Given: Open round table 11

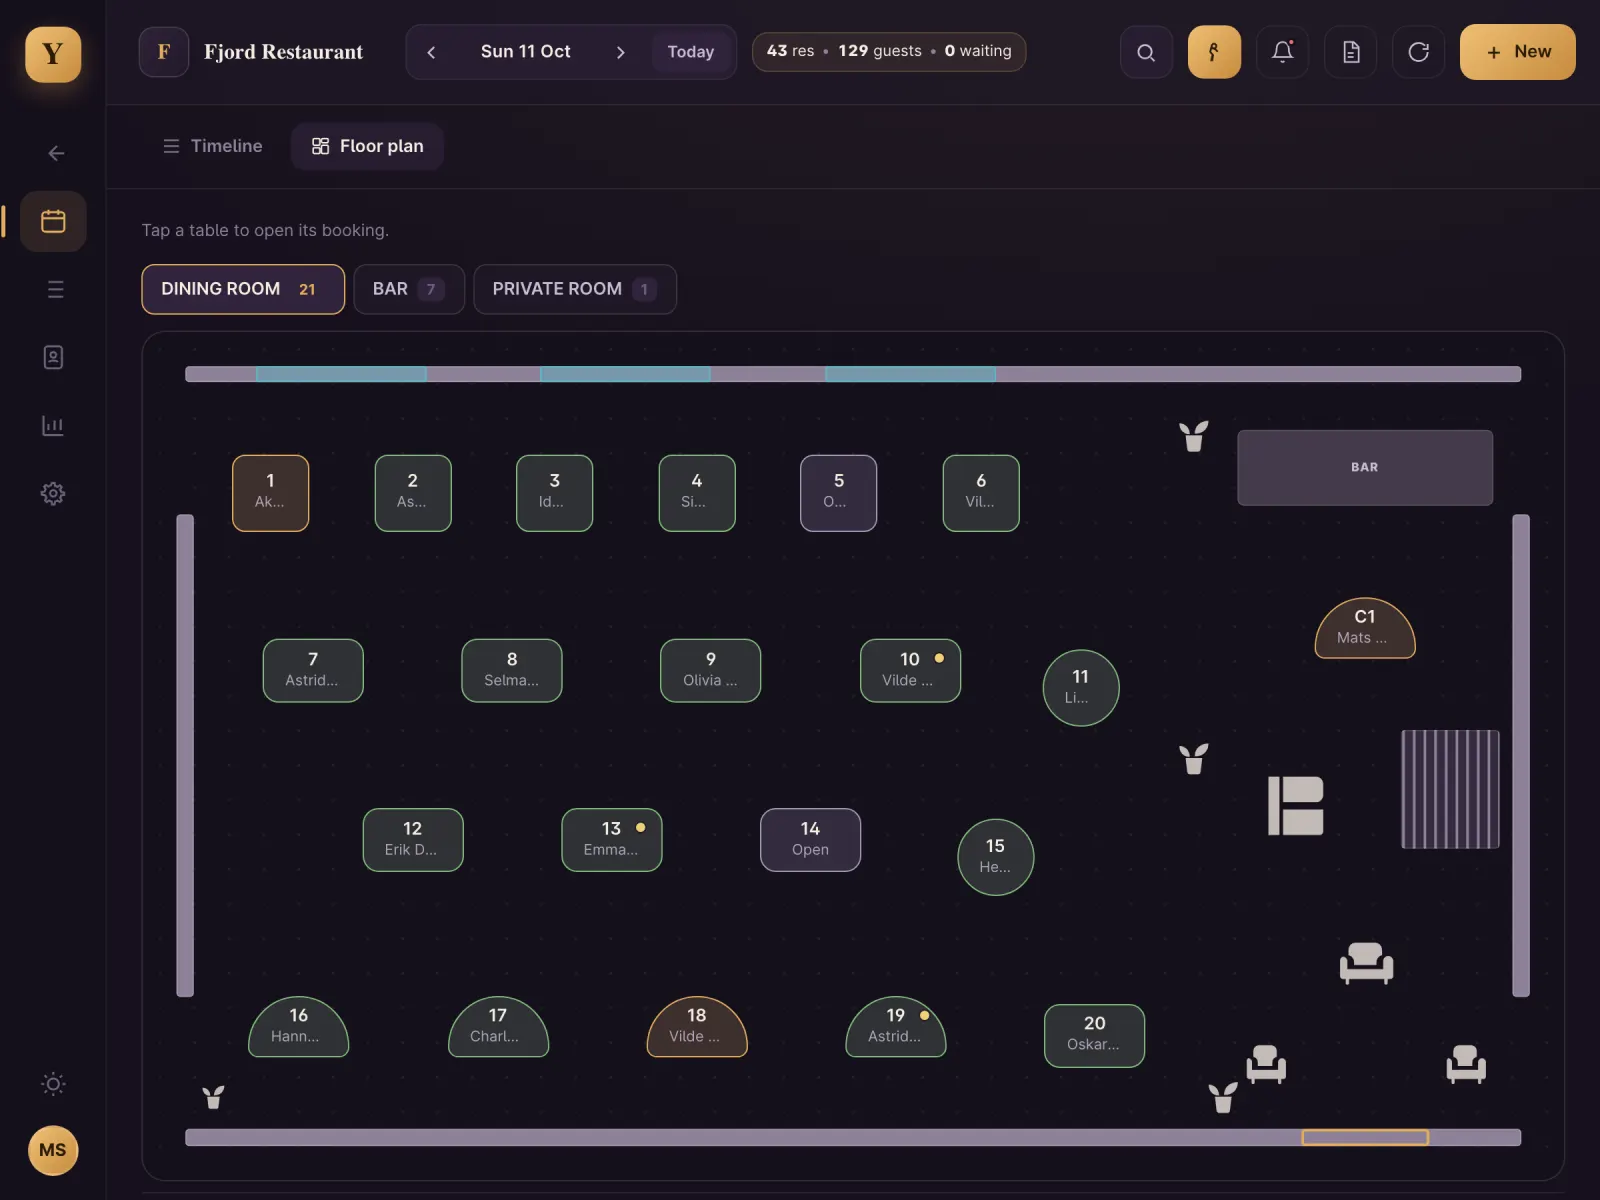Looking at the screenshot, I should [x=1081, y=688].
